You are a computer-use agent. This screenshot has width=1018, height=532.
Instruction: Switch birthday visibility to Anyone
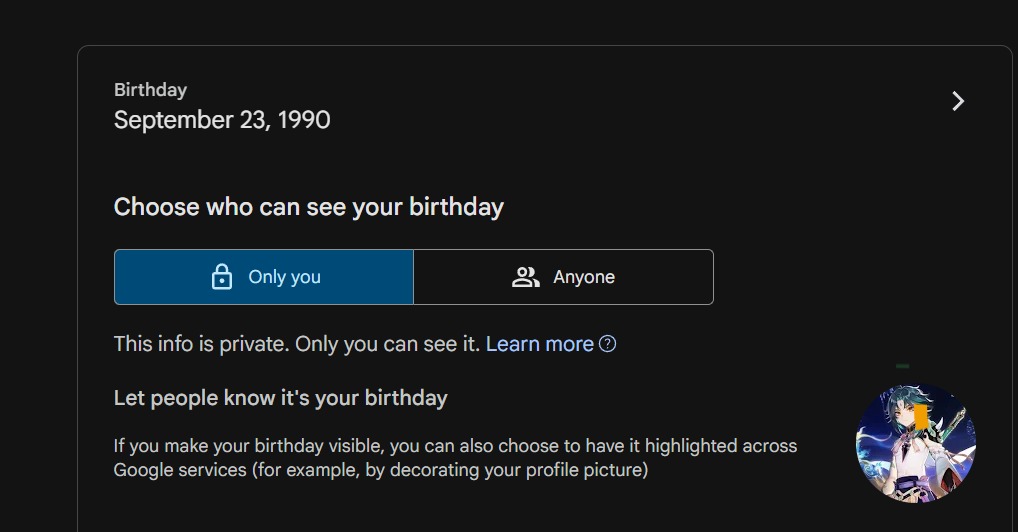564,277
